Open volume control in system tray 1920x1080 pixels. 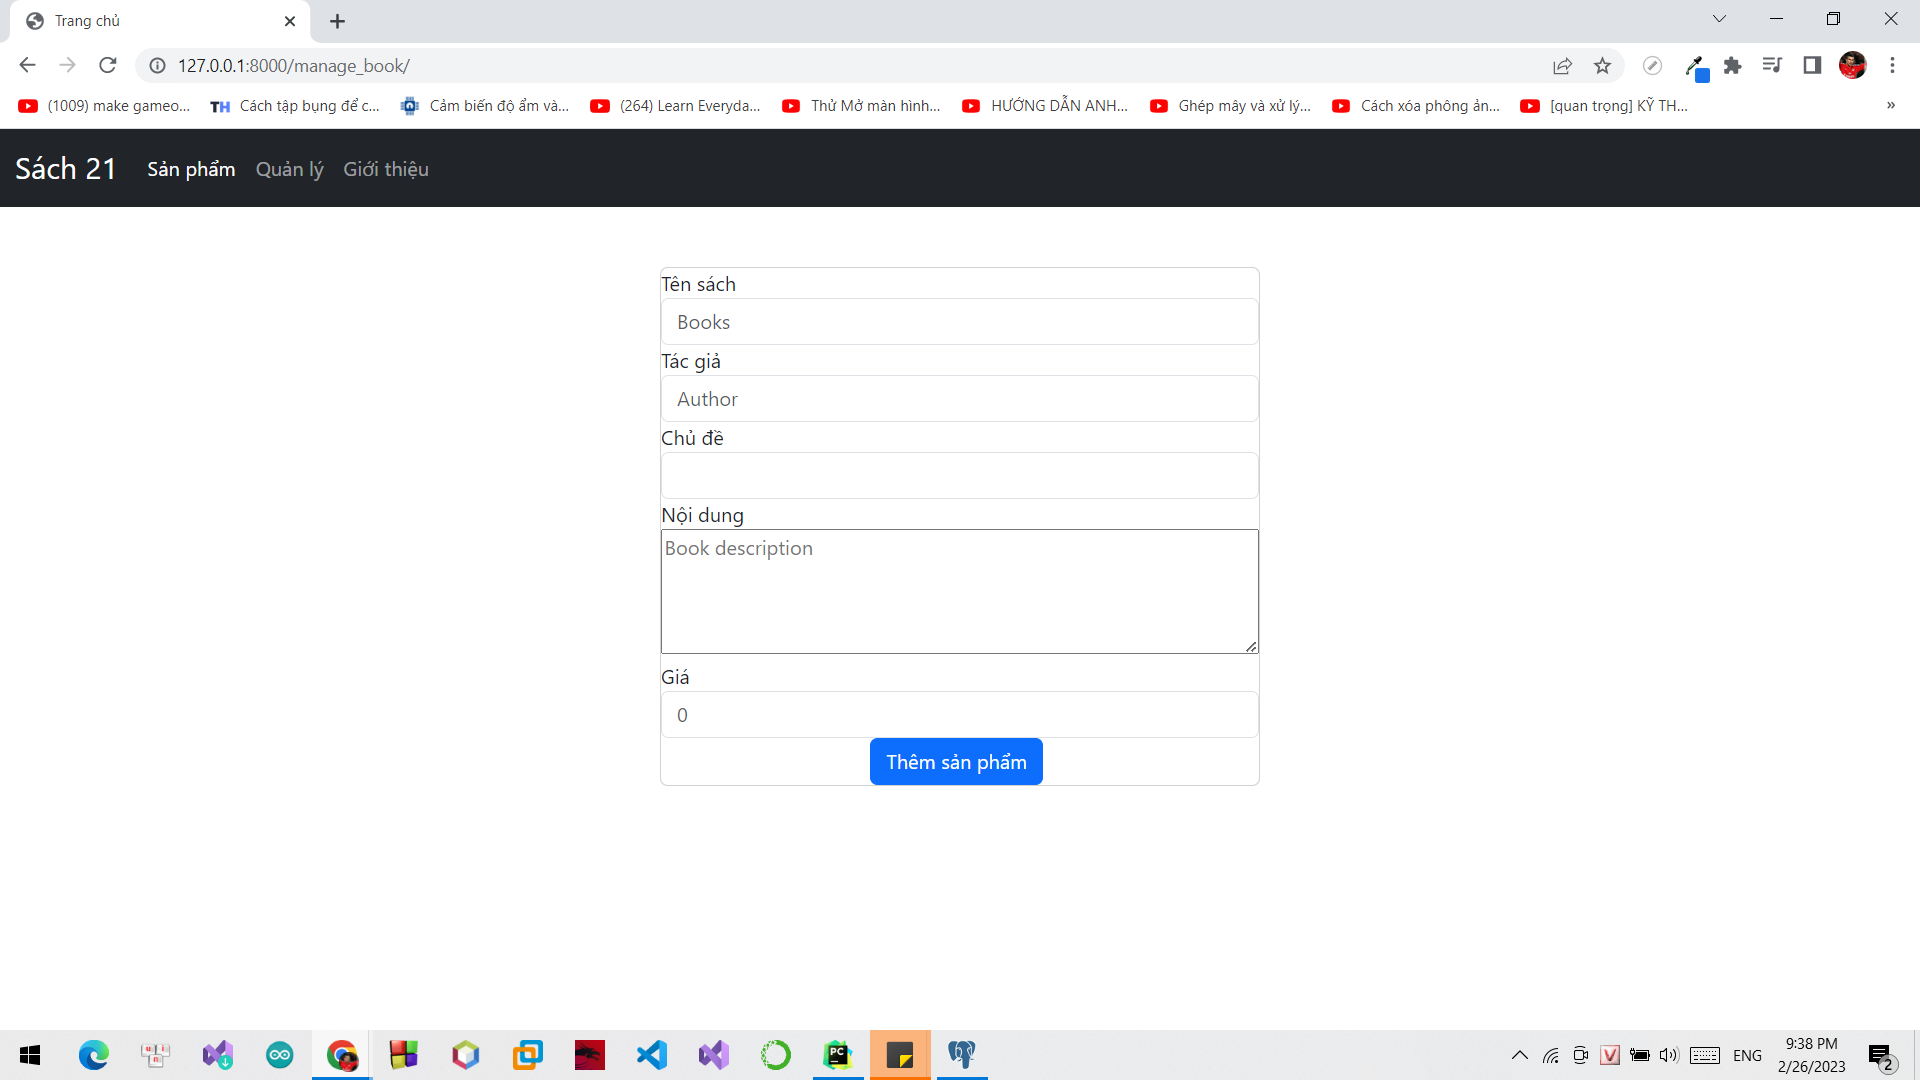(1668, 1055)
